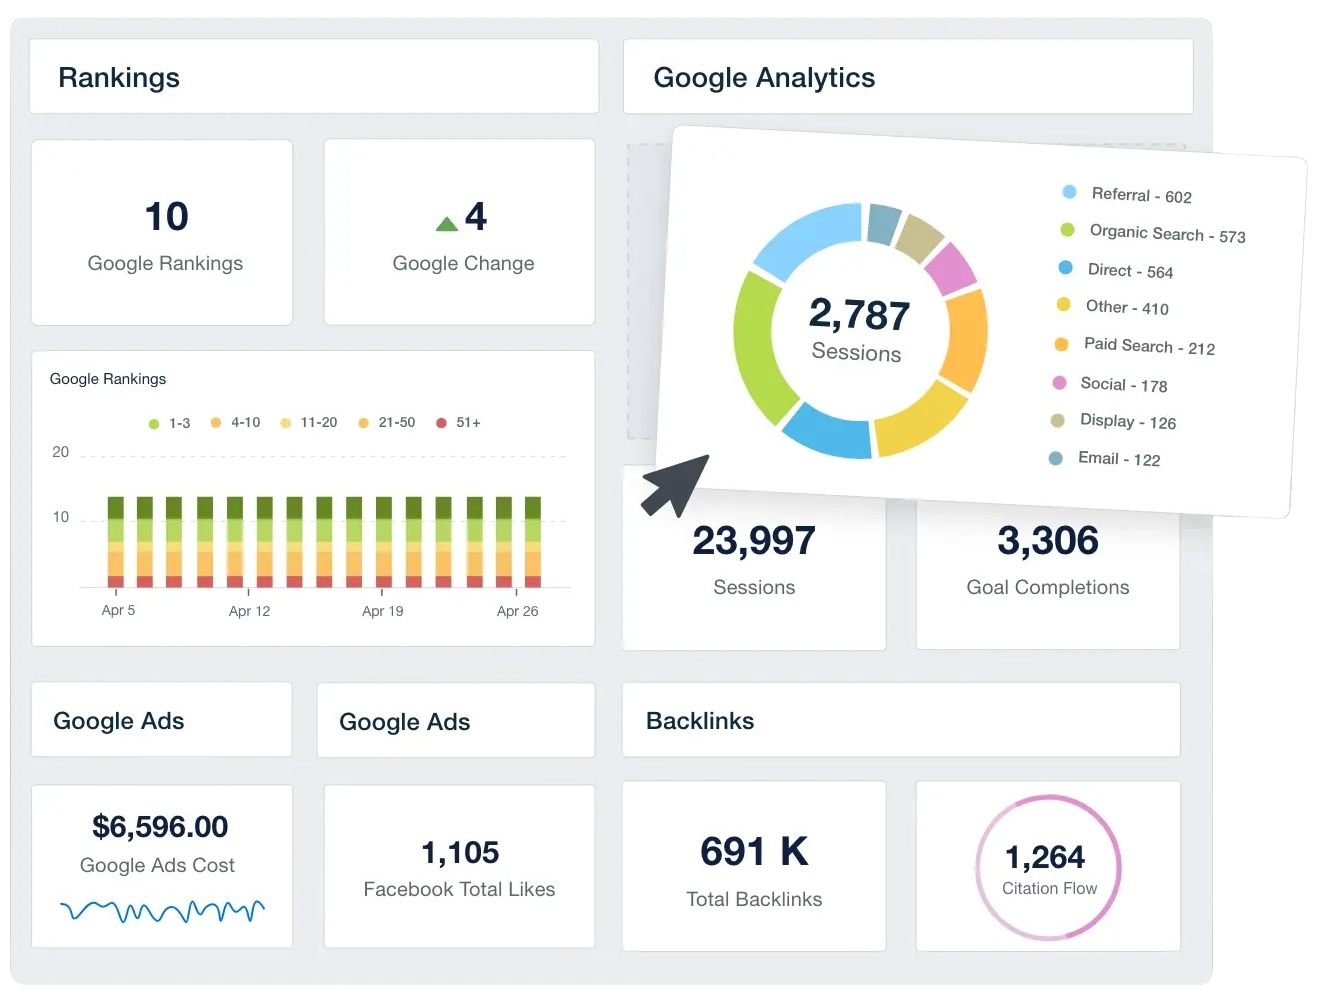Click the Apr 19 axis label
1329x996 pixels.
point(382,611)
